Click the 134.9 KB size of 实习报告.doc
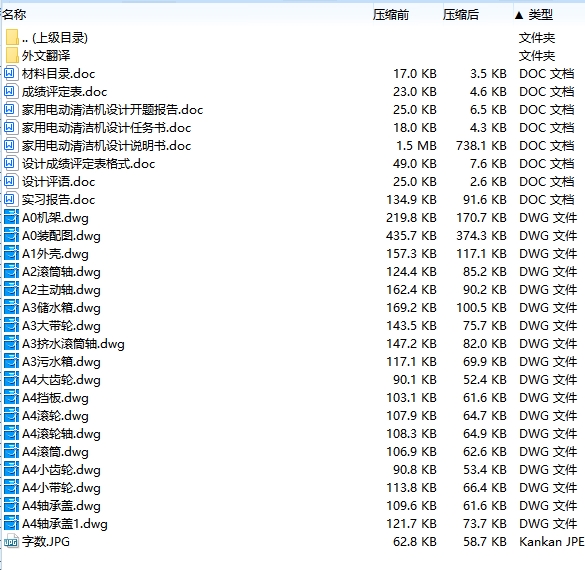 pos(412,199)
